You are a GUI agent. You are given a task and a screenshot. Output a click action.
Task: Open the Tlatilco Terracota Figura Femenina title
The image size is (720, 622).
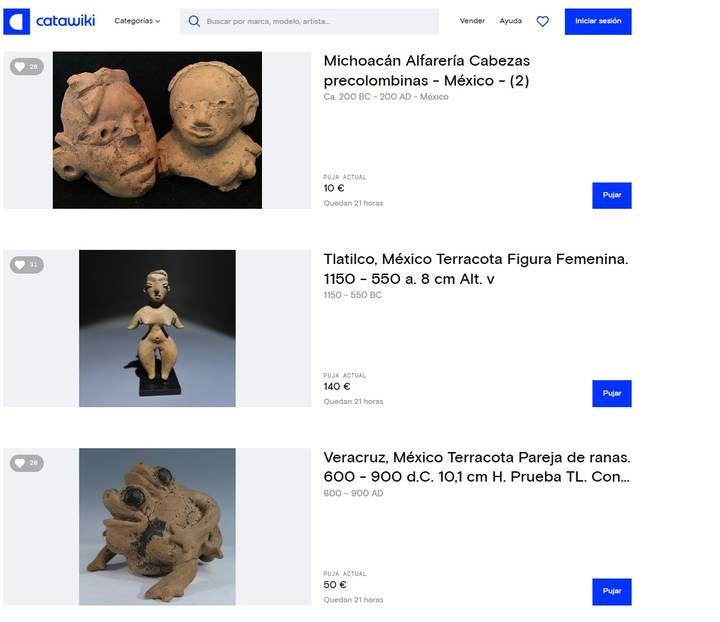(x=476, y=269)
